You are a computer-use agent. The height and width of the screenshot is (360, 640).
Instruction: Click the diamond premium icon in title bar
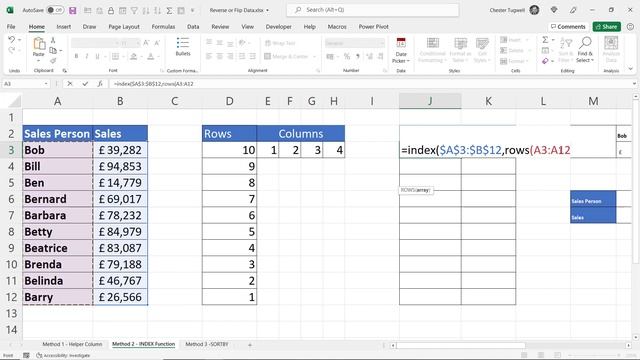[x=554, y=10]
